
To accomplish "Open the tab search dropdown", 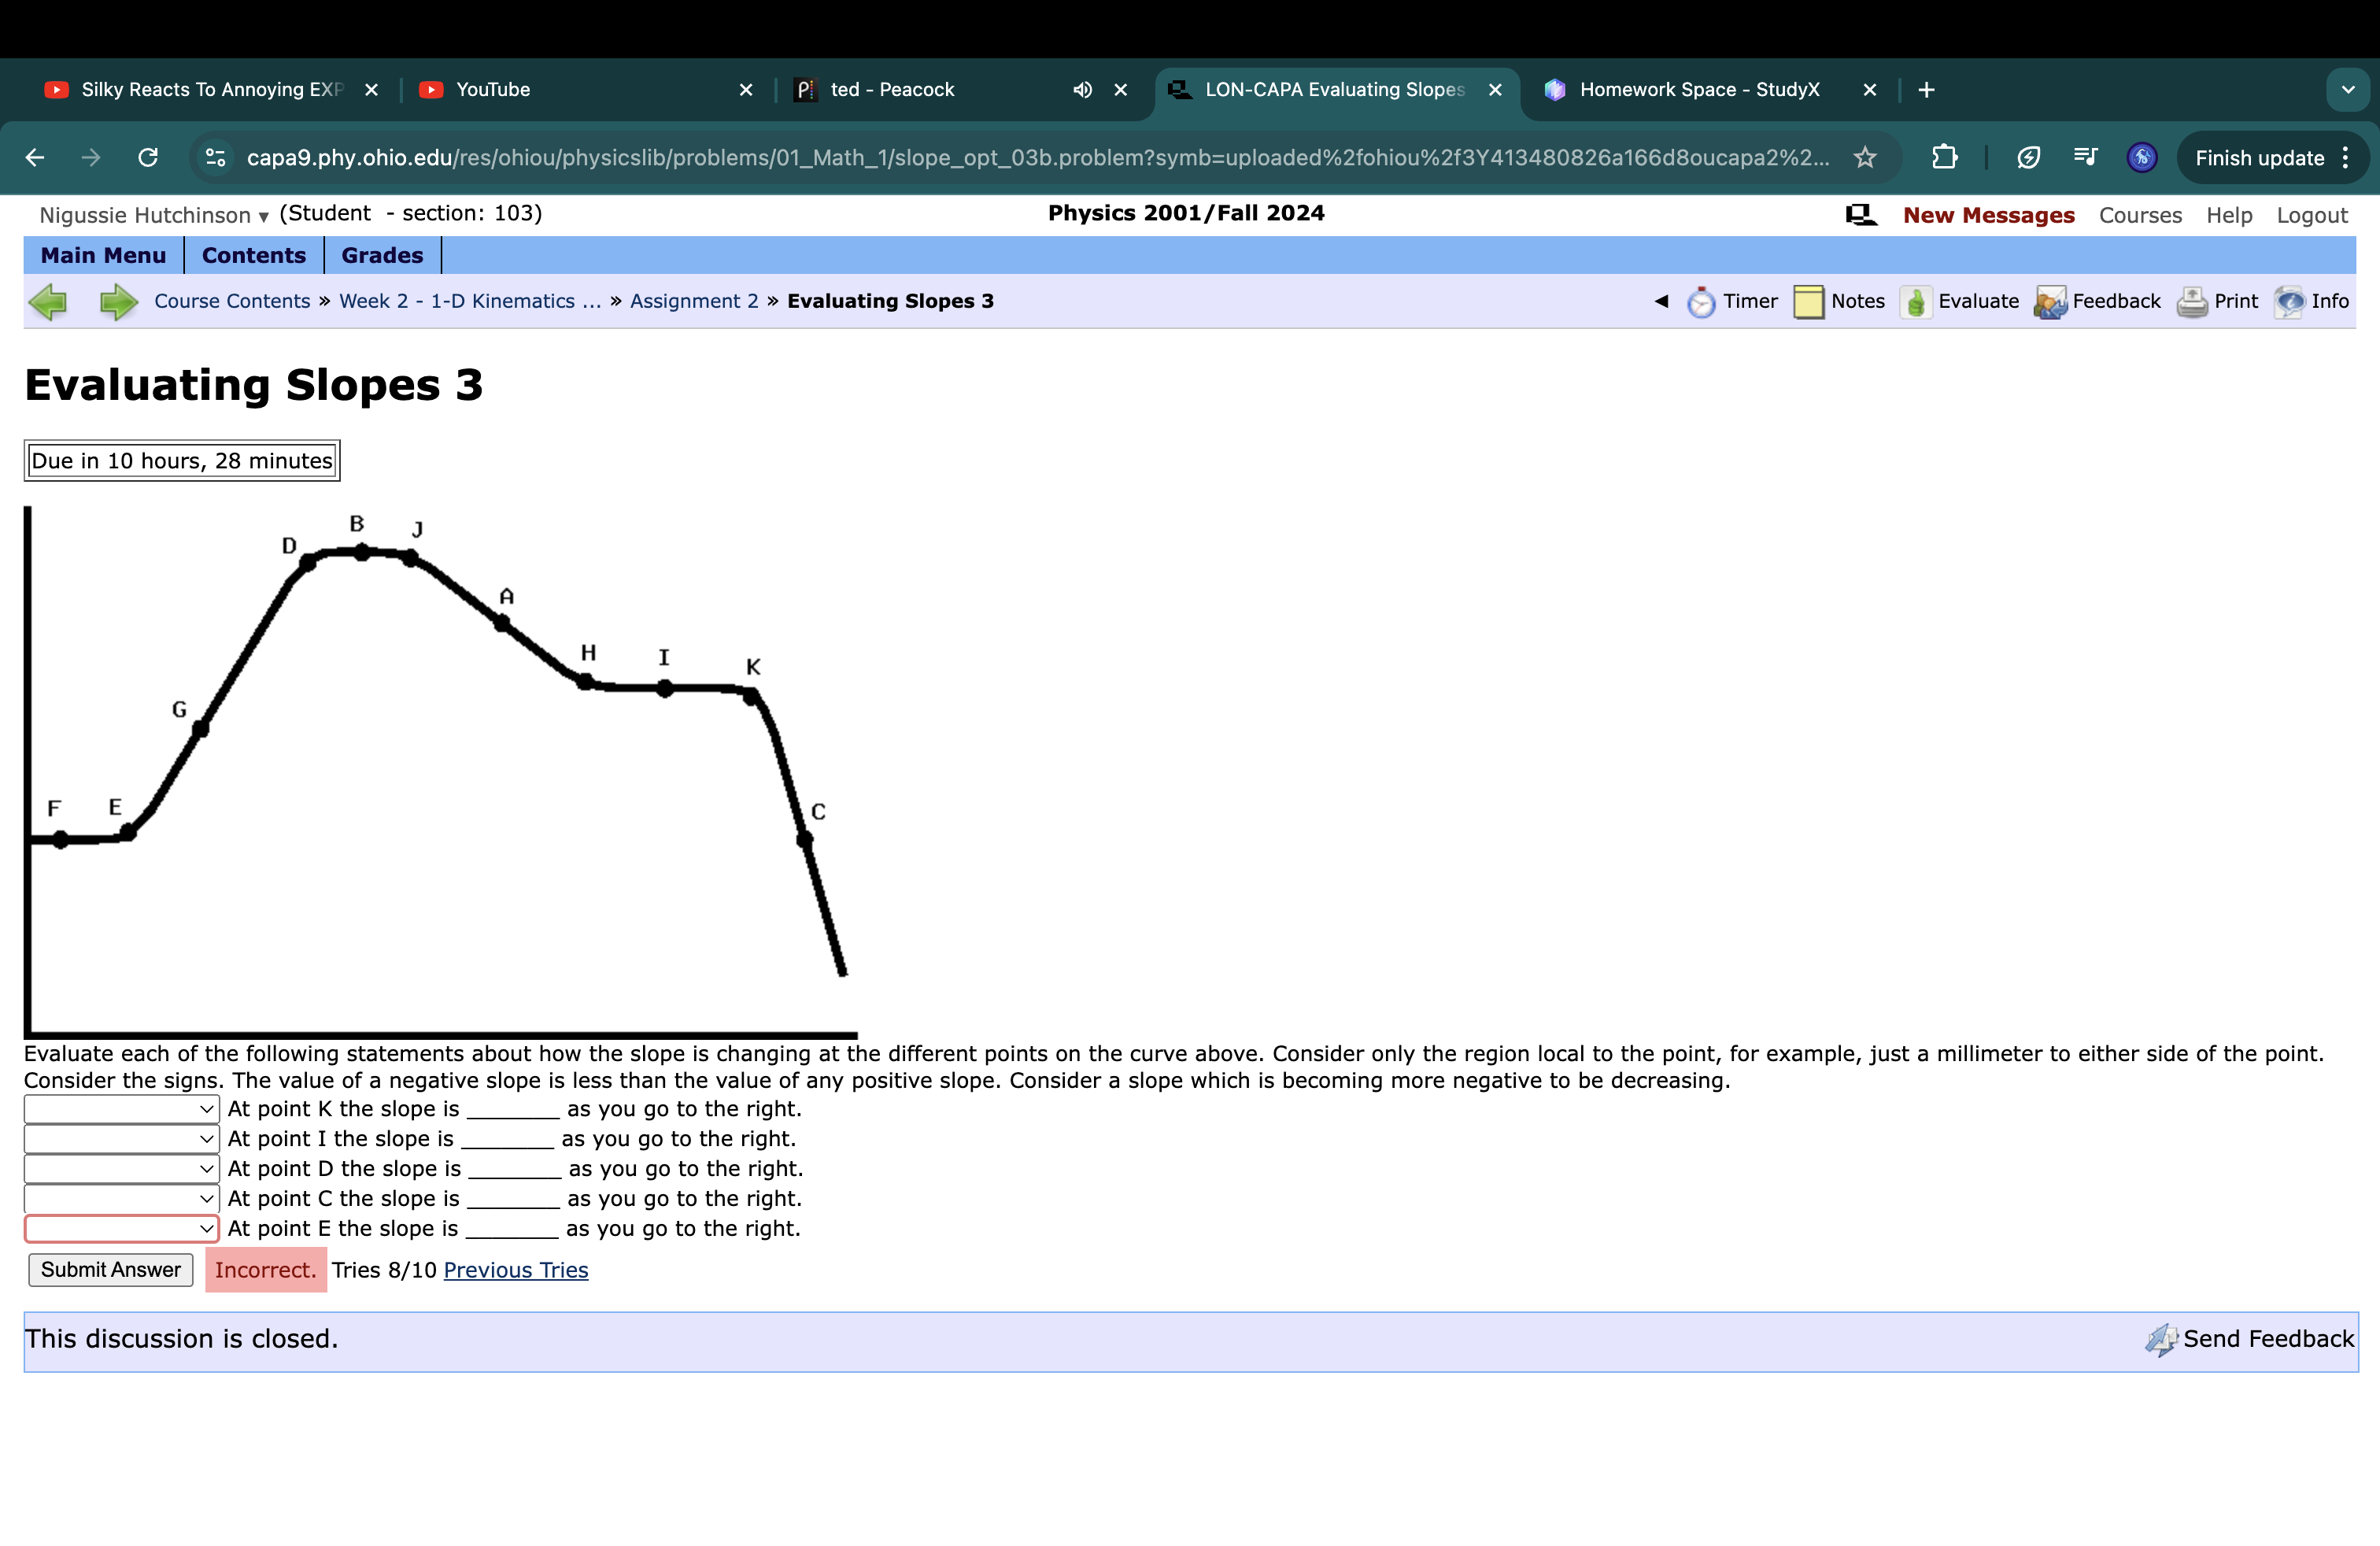I will pos(2347,90).
